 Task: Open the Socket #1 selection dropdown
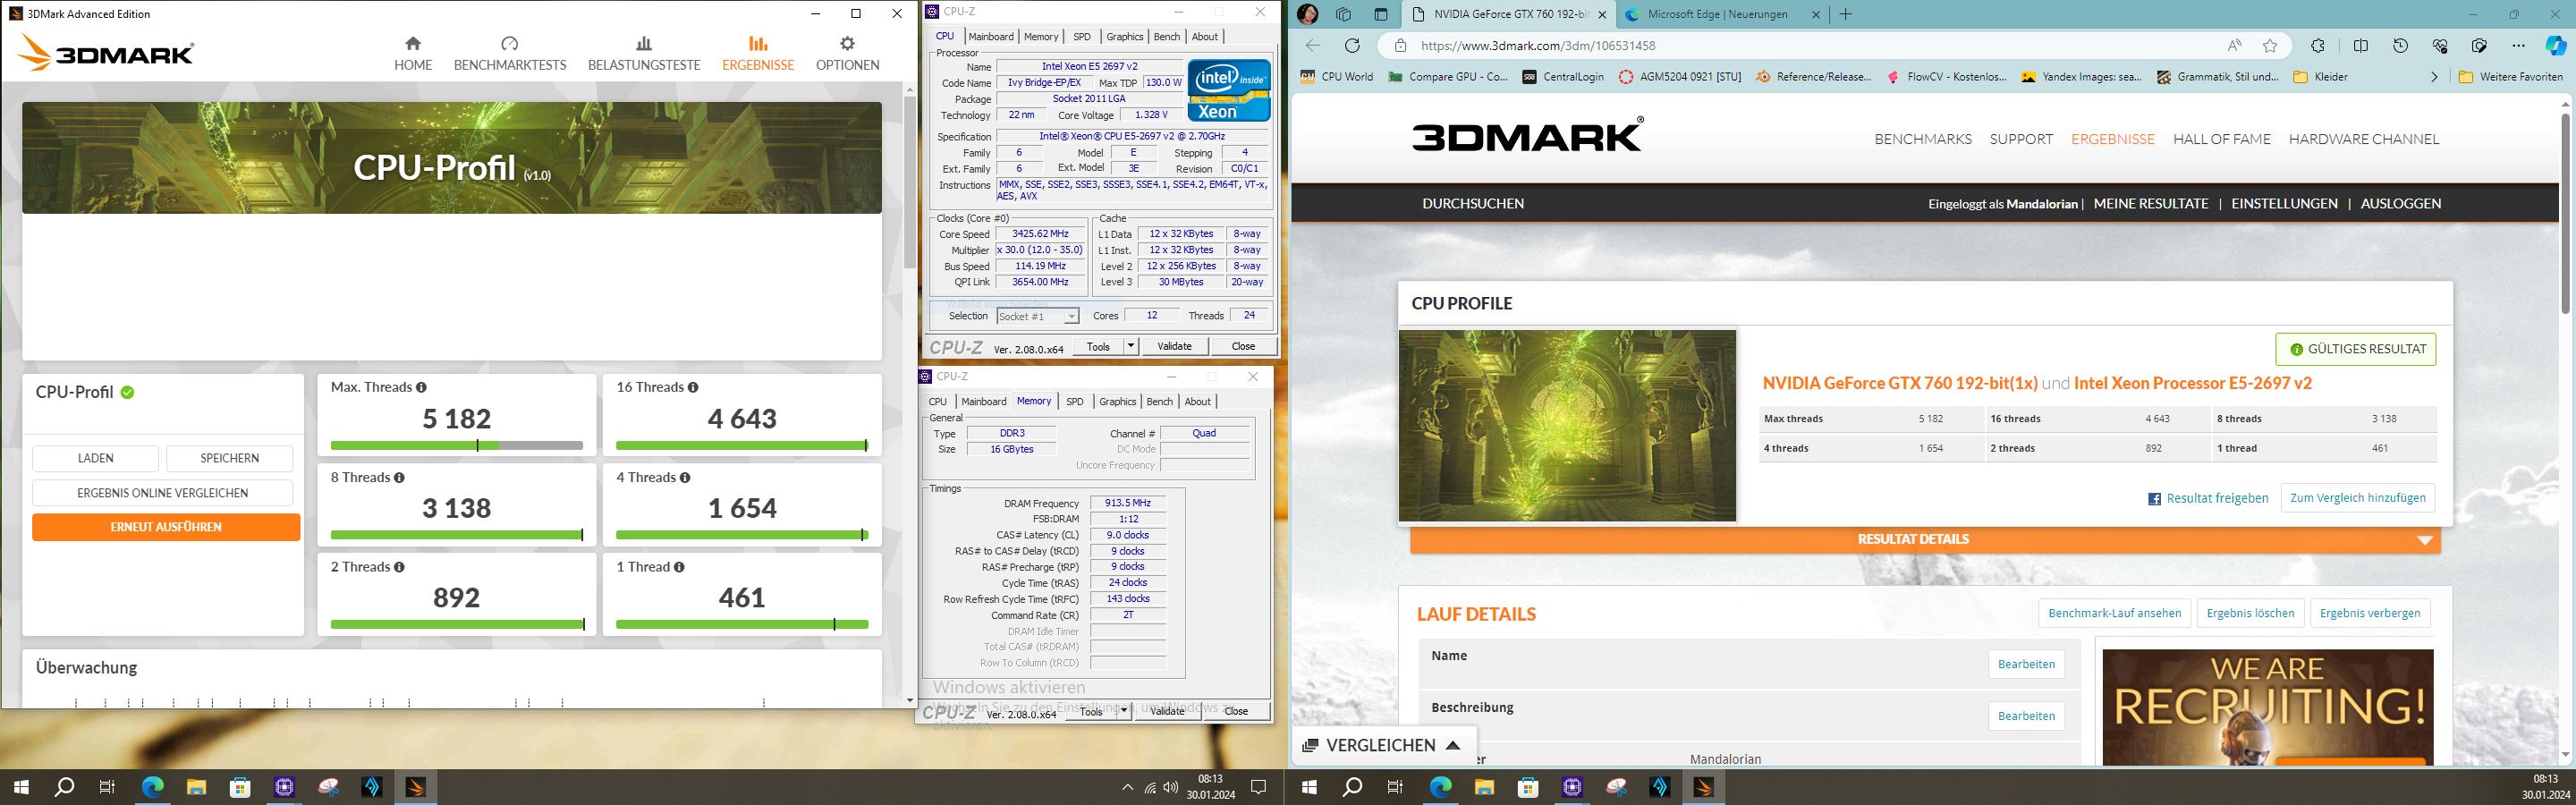pyautogui.click(x=1038, y=316)
